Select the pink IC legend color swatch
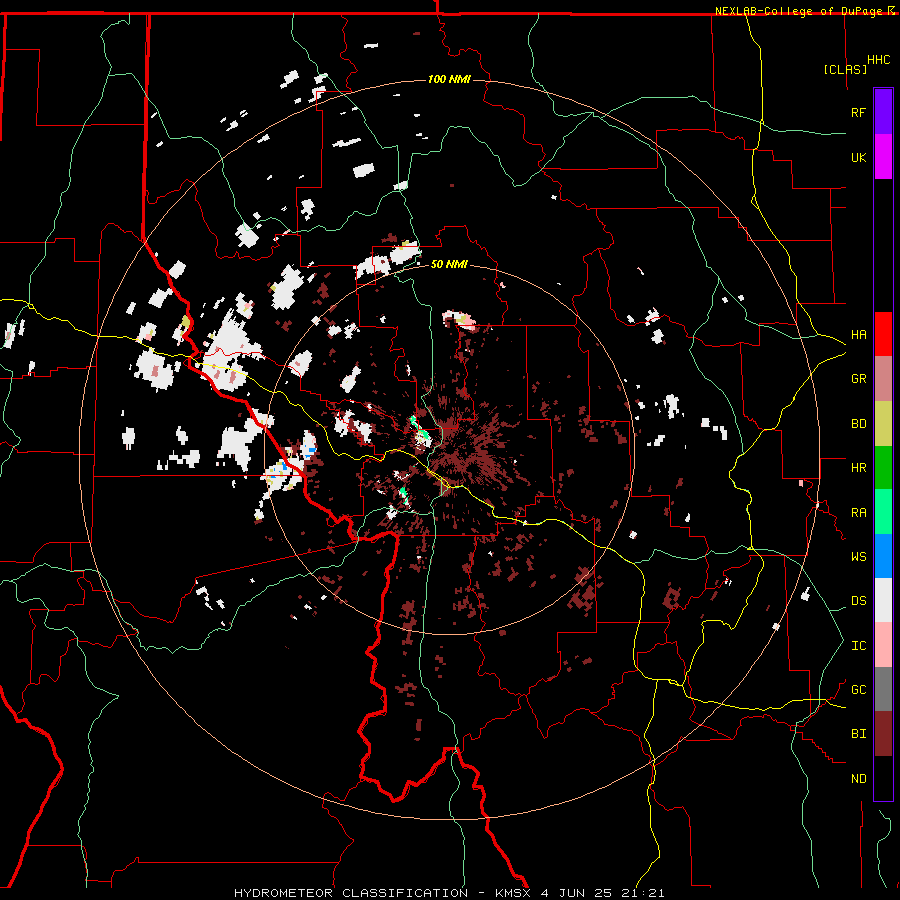This screenshot has width=900, height=900. (x=883, y=645)
